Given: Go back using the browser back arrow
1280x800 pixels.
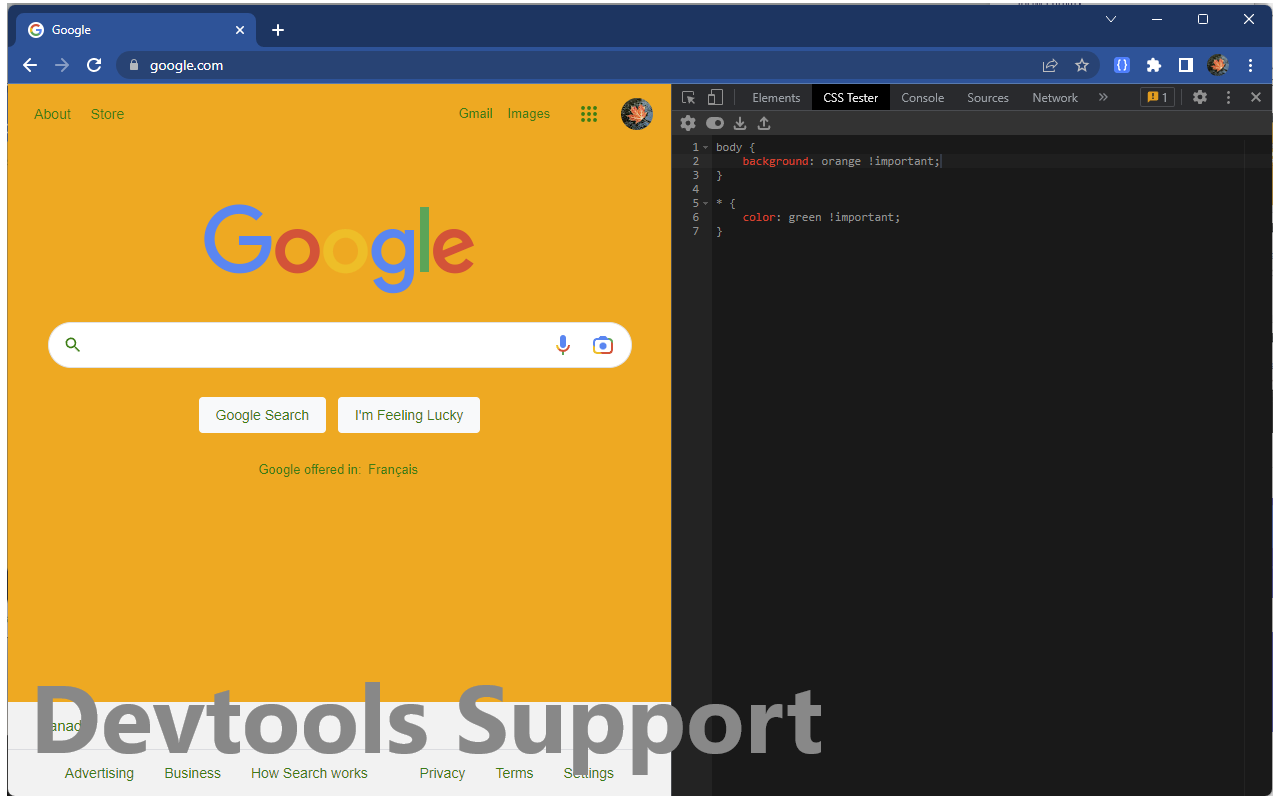Looking at the screenshot, I should click(30, 65).
